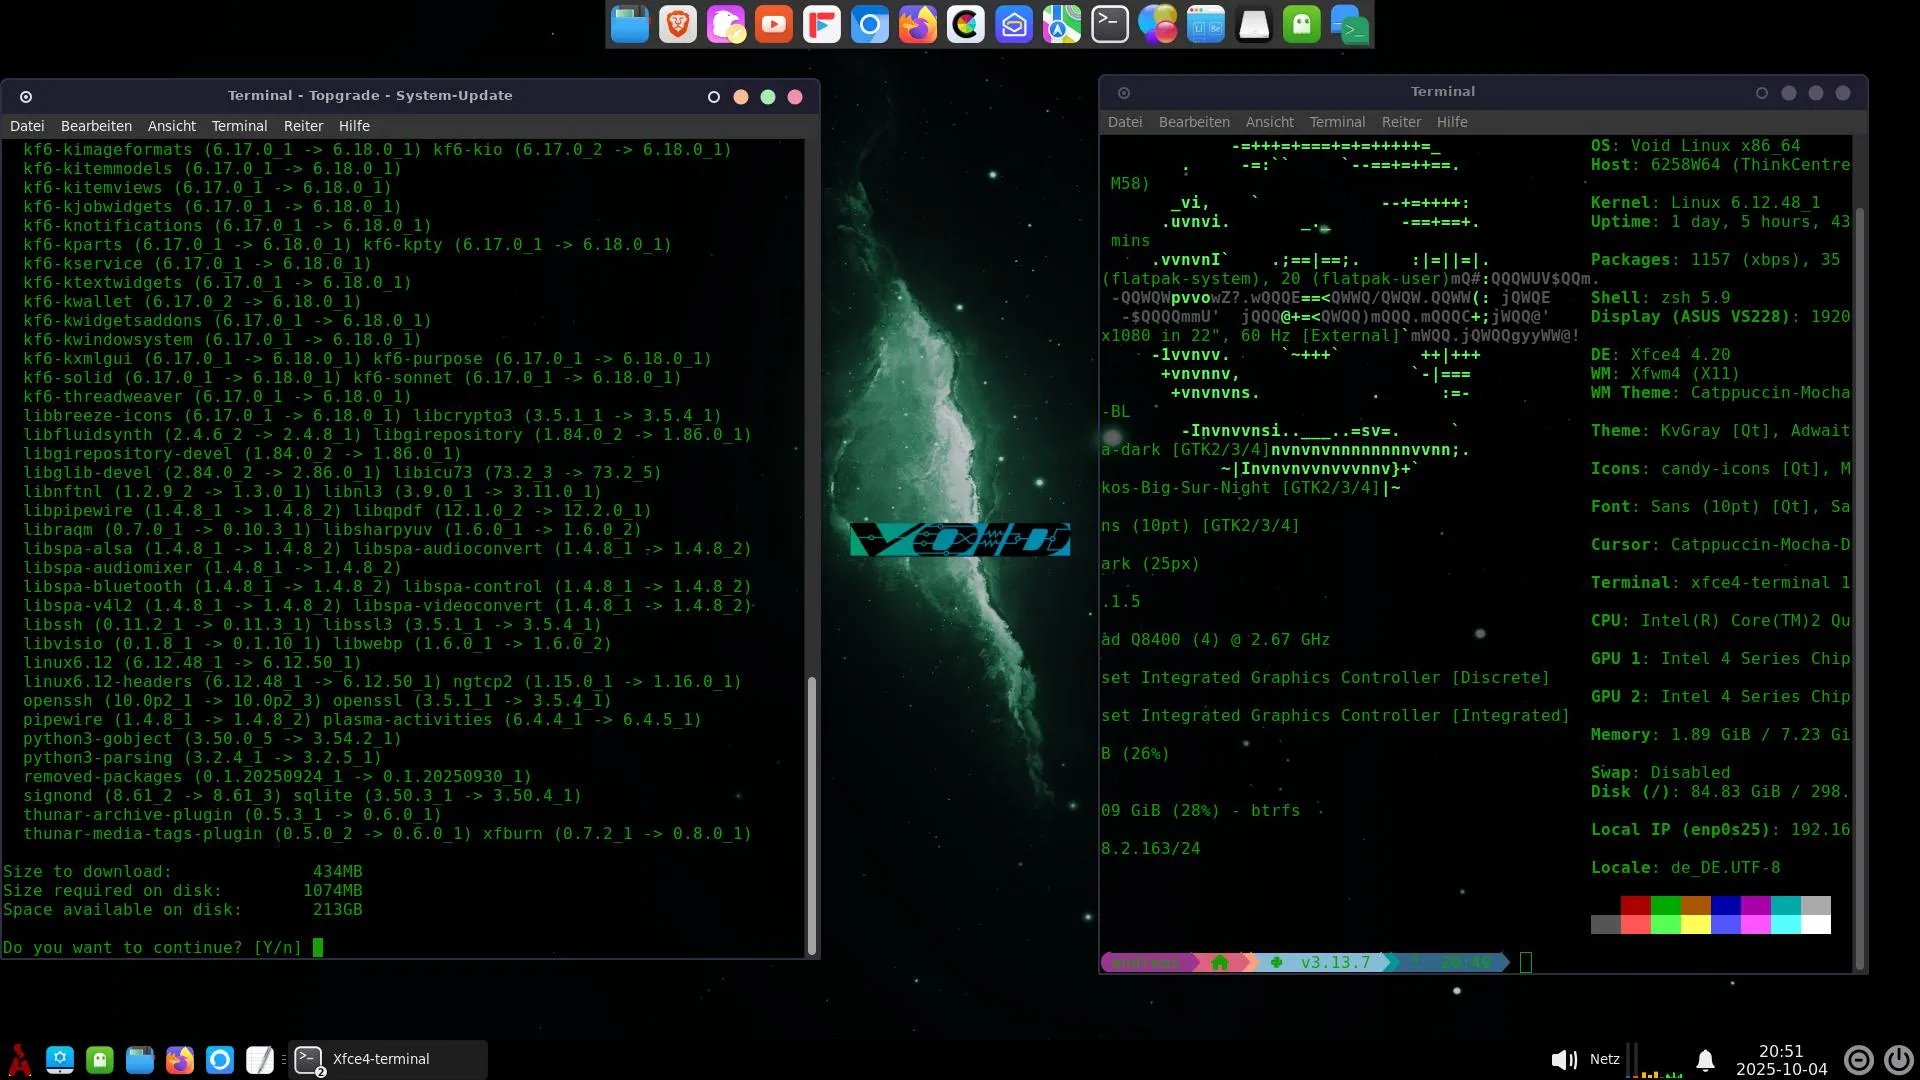
Task: Click the terminal launcher in top dock
Action: (1110, 24)
